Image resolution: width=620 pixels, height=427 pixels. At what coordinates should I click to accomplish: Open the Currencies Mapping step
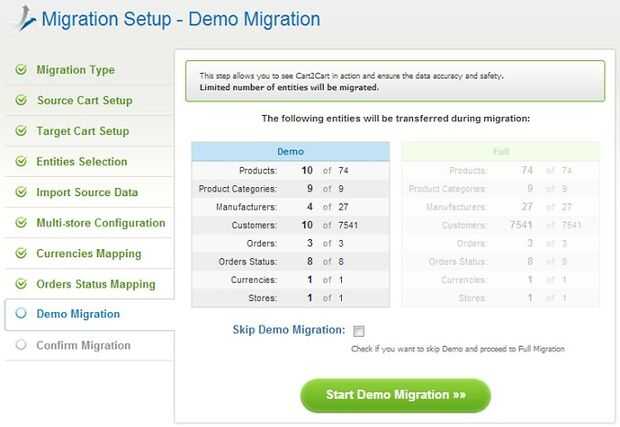coord(89,254)
